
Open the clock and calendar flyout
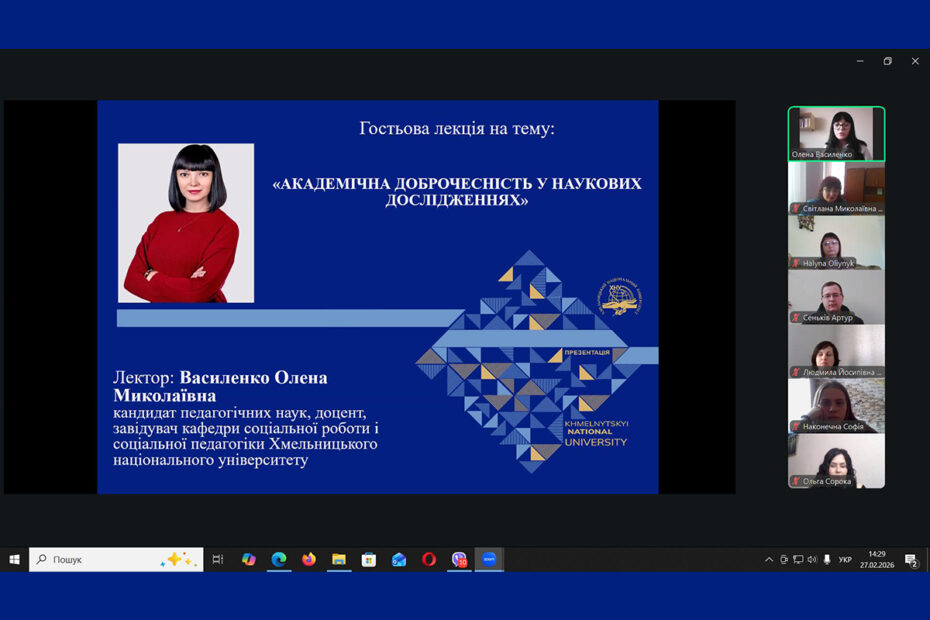[x=877, y=559]
